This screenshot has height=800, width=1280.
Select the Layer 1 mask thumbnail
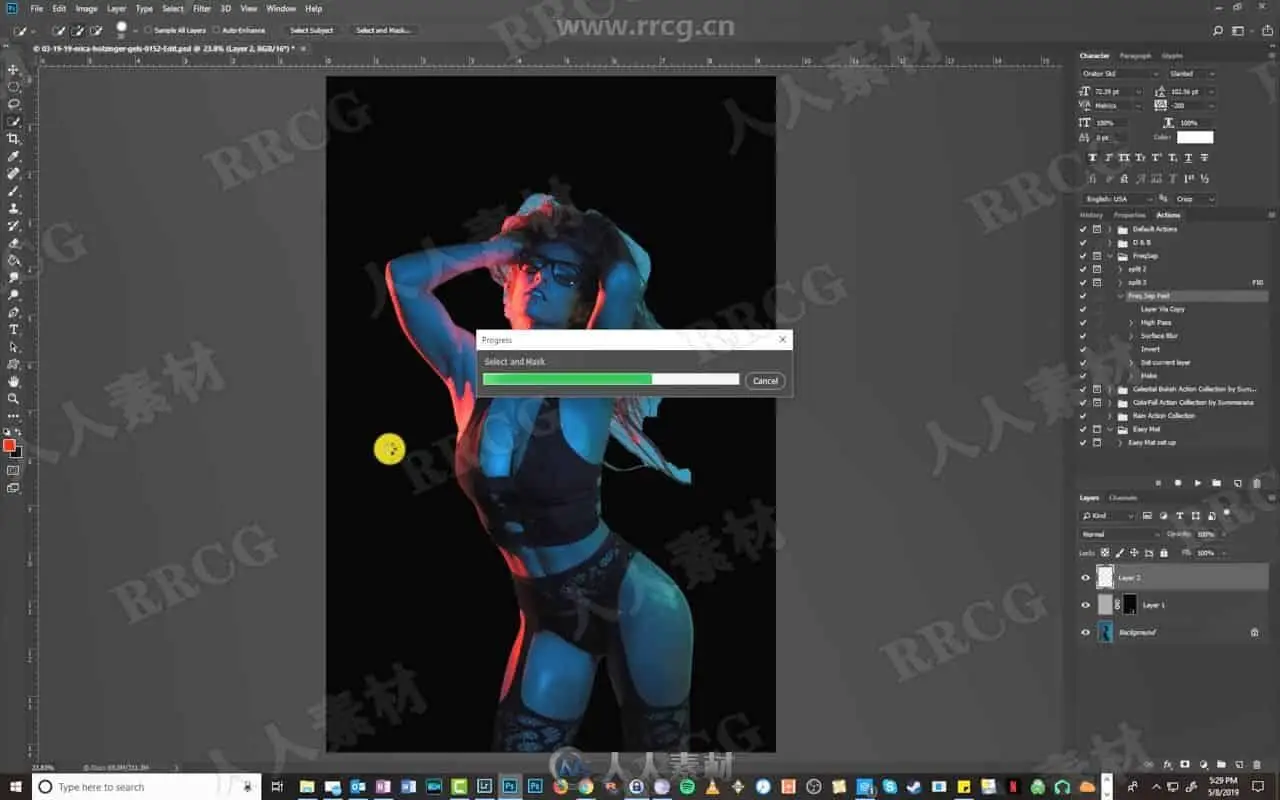click(1129, 604)
